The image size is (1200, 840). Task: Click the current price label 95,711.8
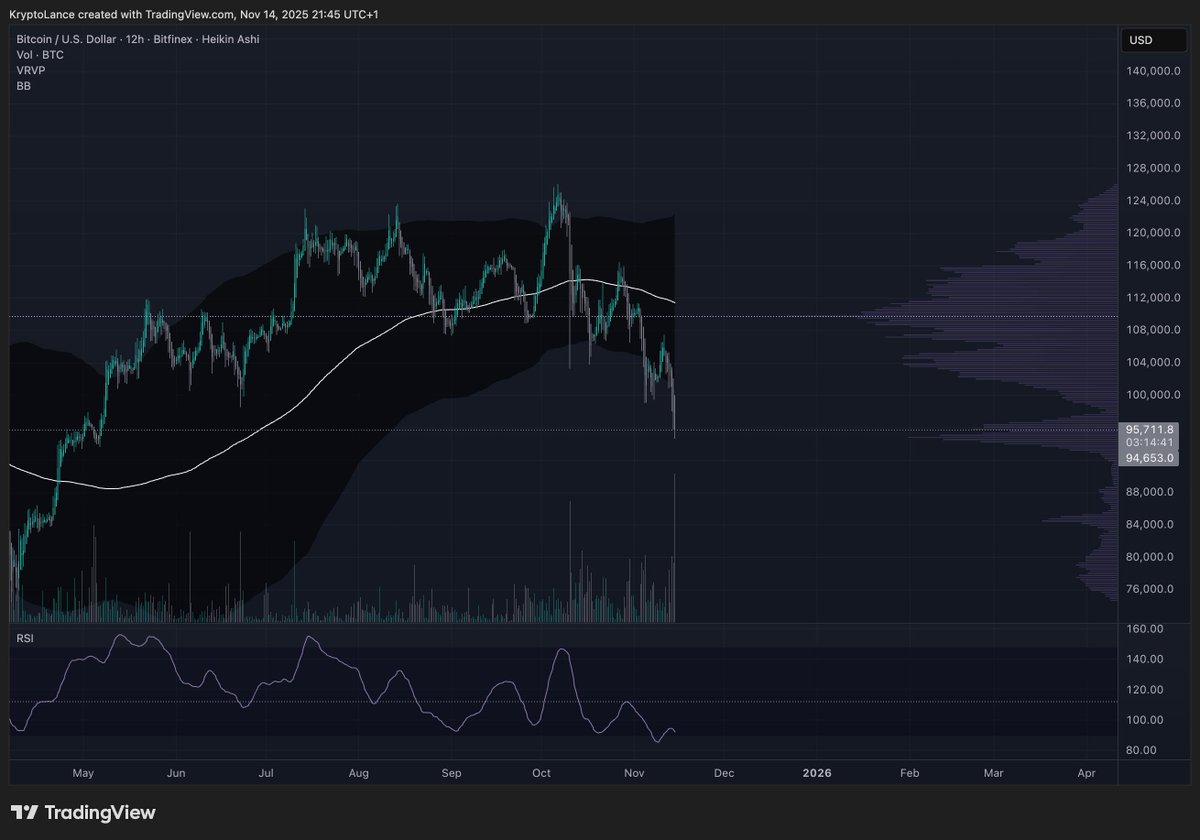(1149, 429)
